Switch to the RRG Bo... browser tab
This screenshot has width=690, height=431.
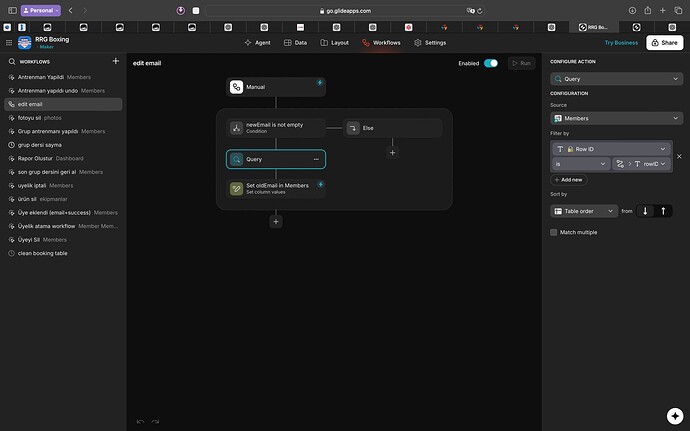[593, 27]
